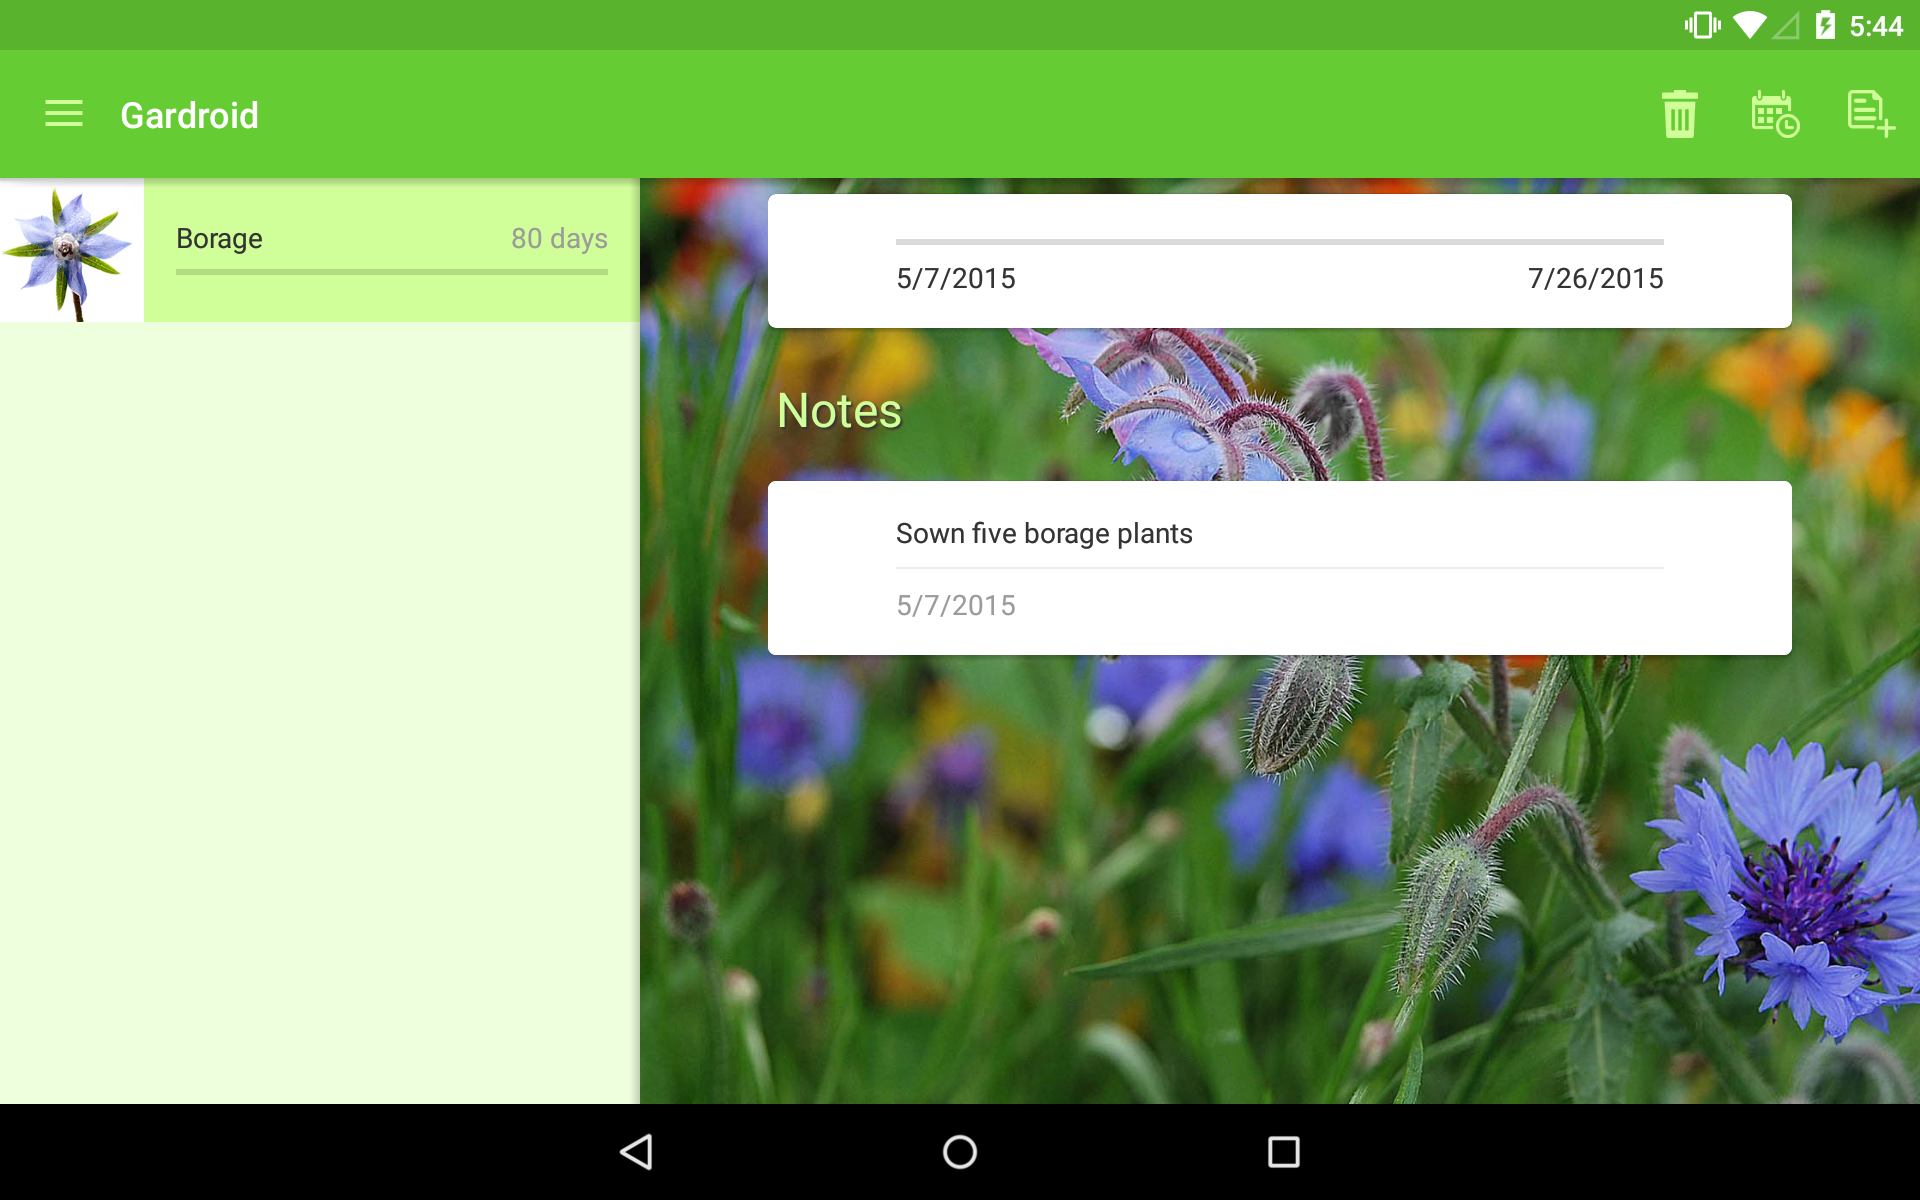Screen dimensions: 1920x1200
Task: Check the Wi-Fi status icon
Action: 1750,25
